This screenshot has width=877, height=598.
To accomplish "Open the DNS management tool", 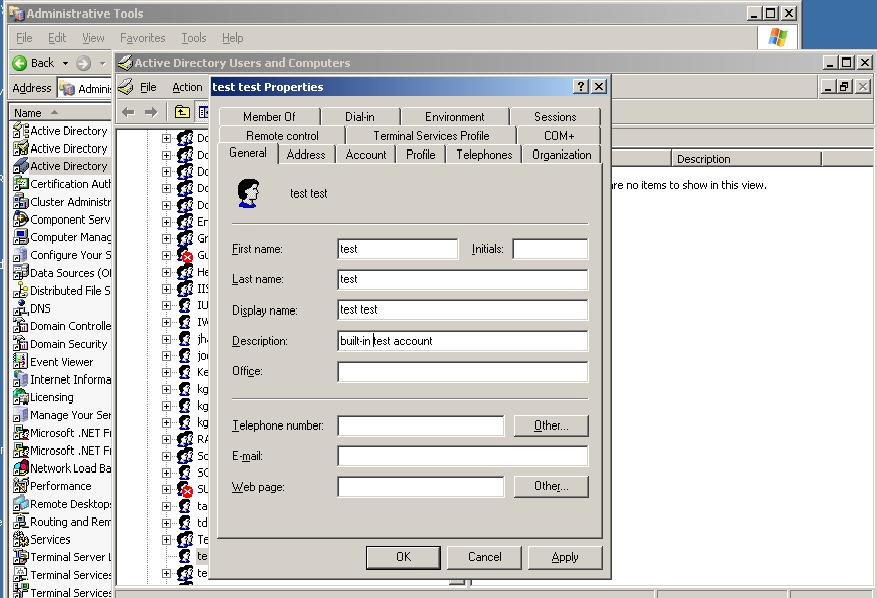I will click(x=32, y=308).
